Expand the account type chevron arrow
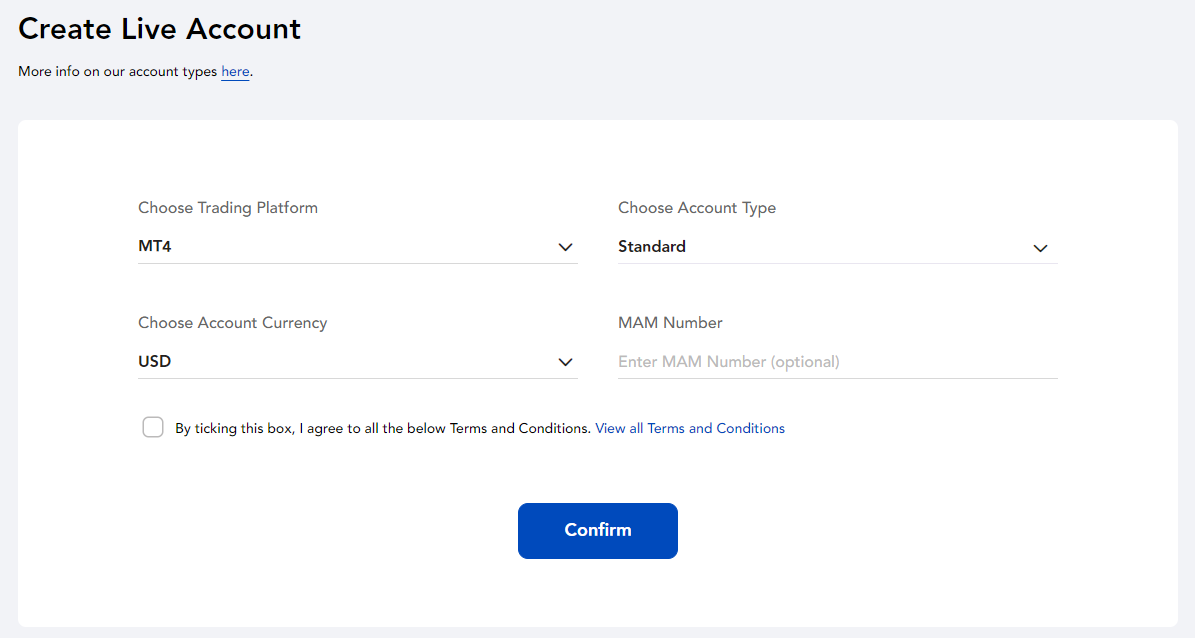This screenshot has width=1195, height=638. point(1040,248)
